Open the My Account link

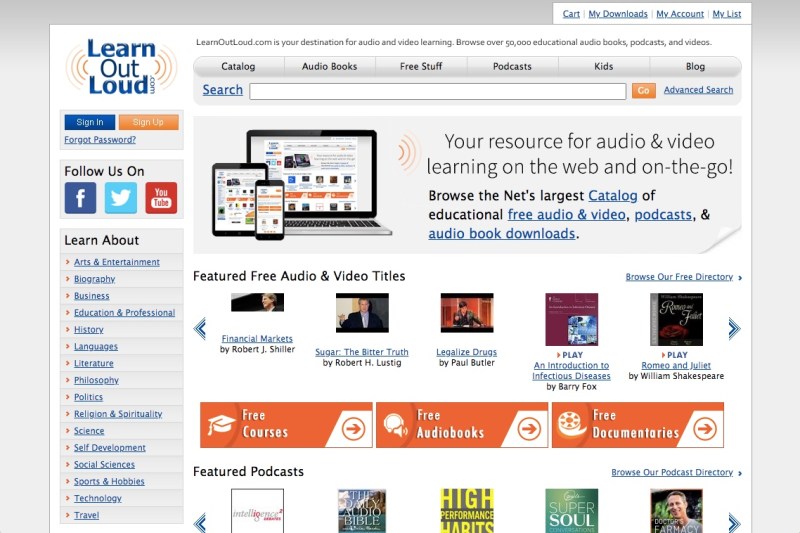680,14
